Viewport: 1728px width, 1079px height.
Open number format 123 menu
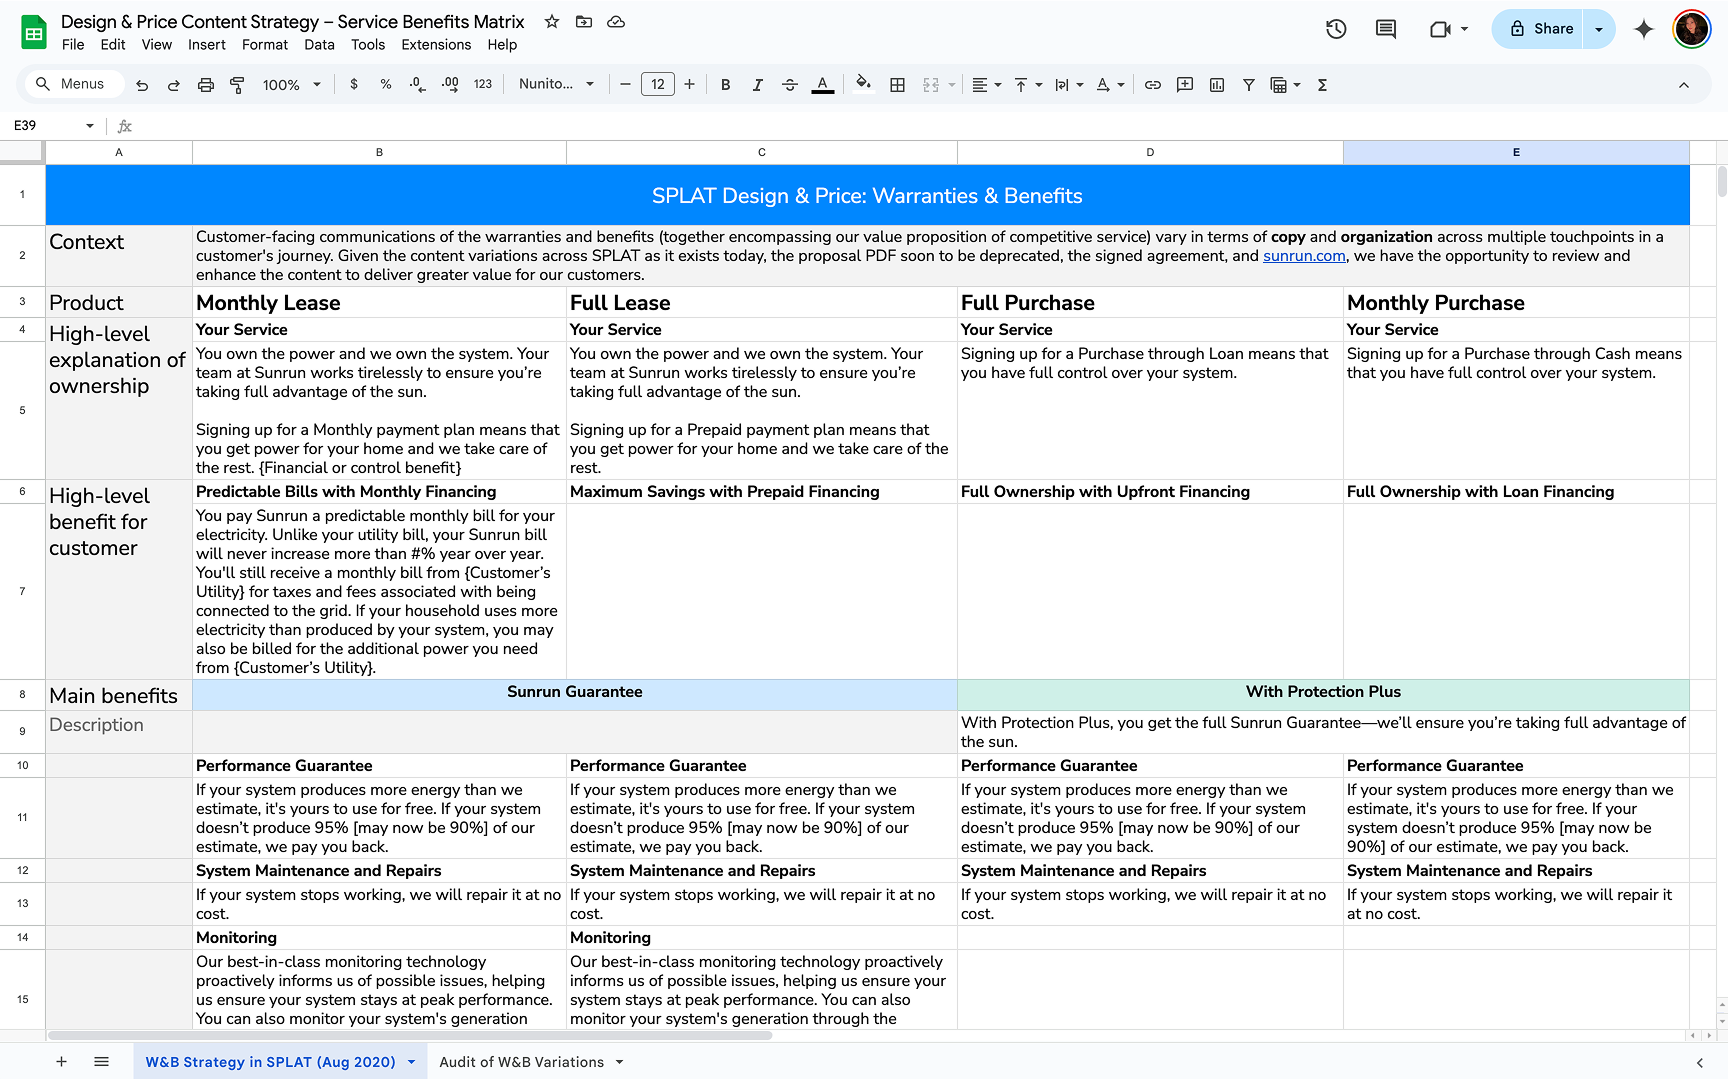coord(483,85)
